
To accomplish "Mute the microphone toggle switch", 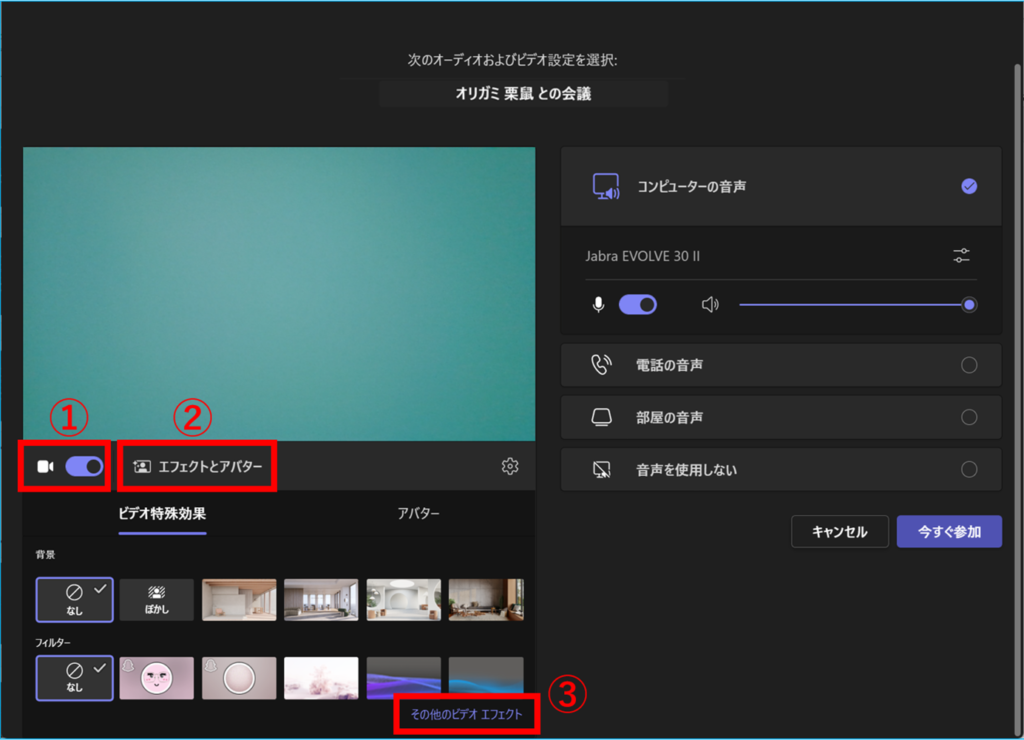I will pos(638,305).
